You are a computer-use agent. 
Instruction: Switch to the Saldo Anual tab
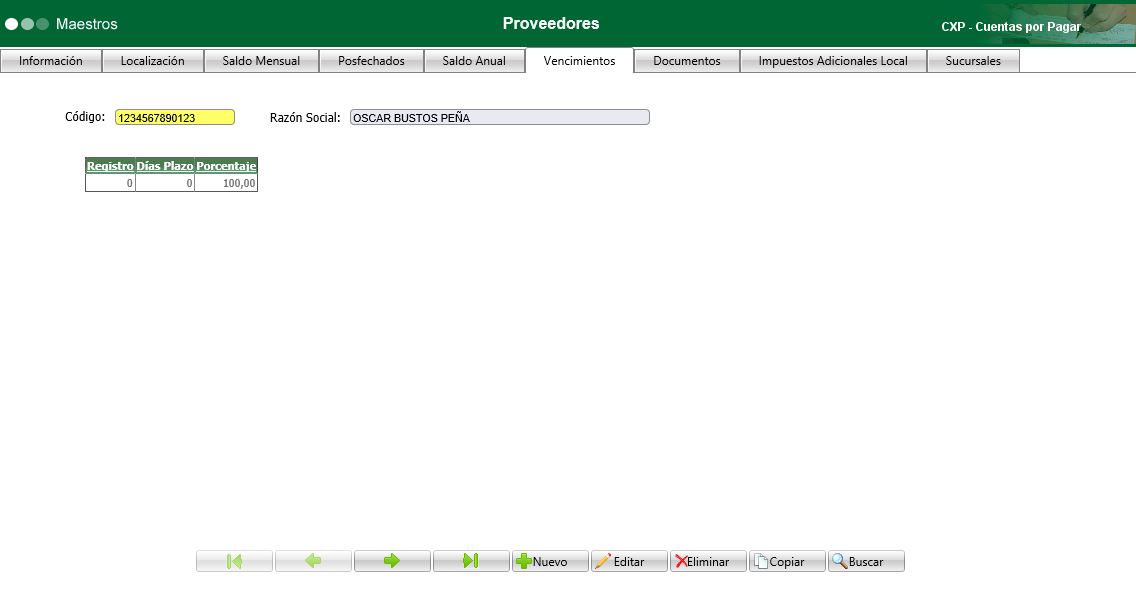(475, 61)
